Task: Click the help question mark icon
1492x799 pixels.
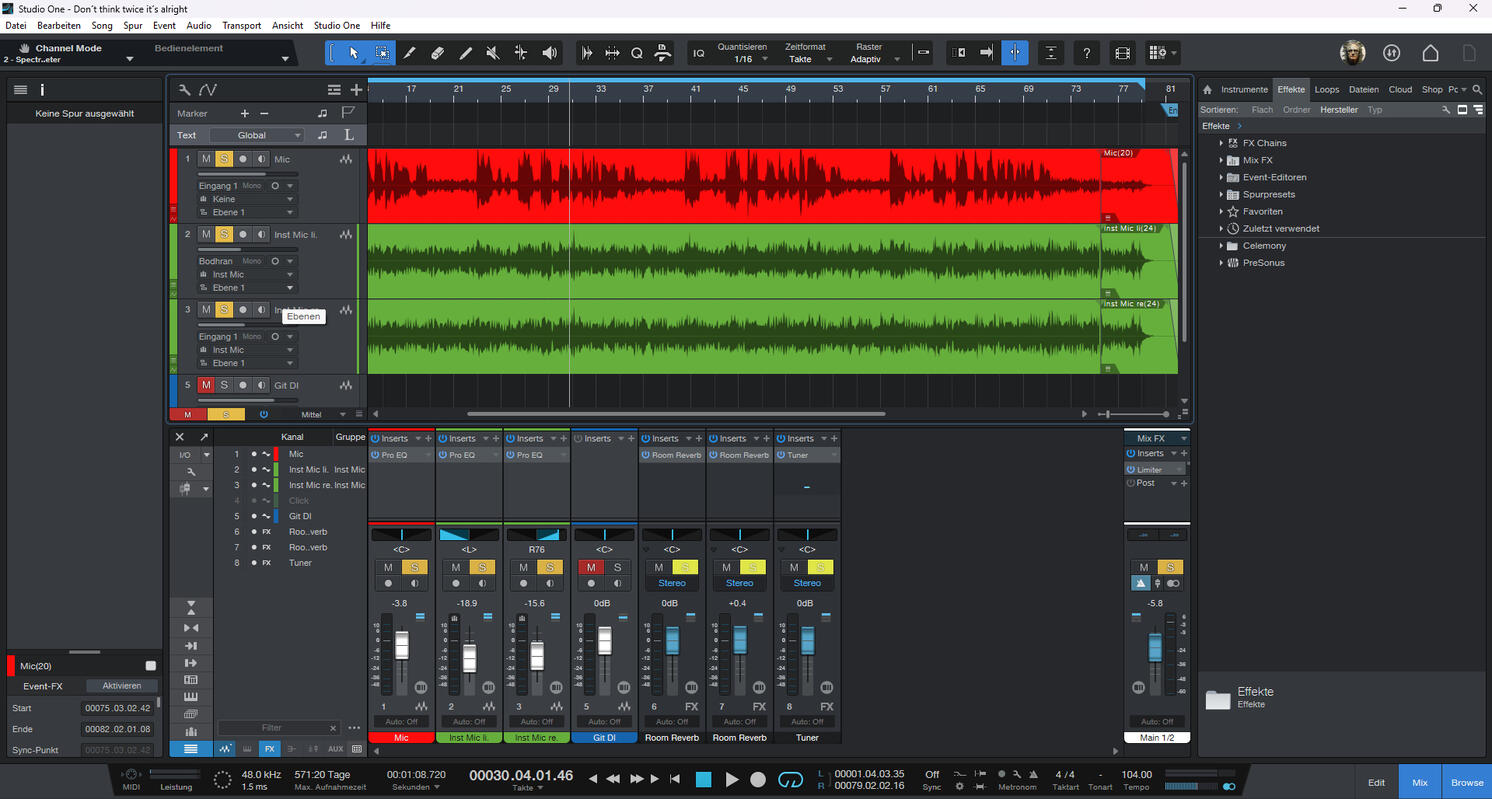Action: tap(1087, 53)
